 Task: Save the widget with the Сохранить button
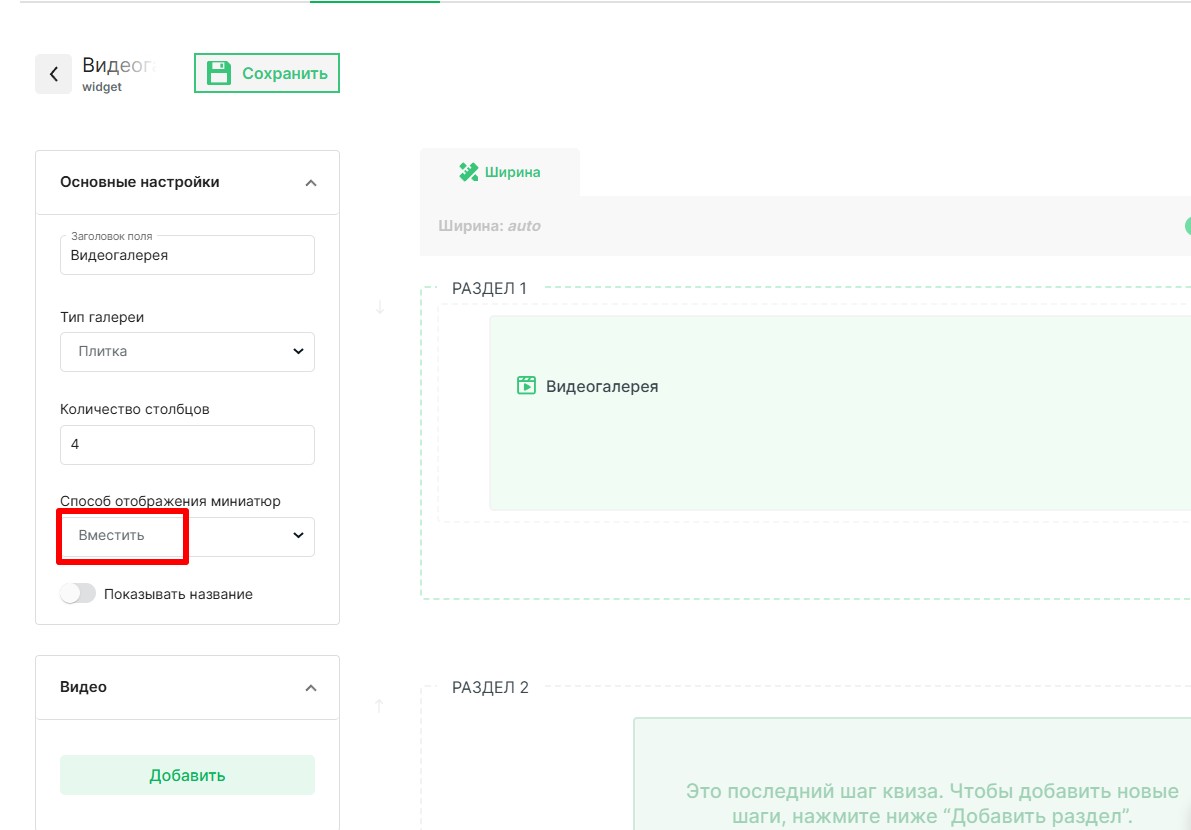pyautogui.click(x=267, y=73)
